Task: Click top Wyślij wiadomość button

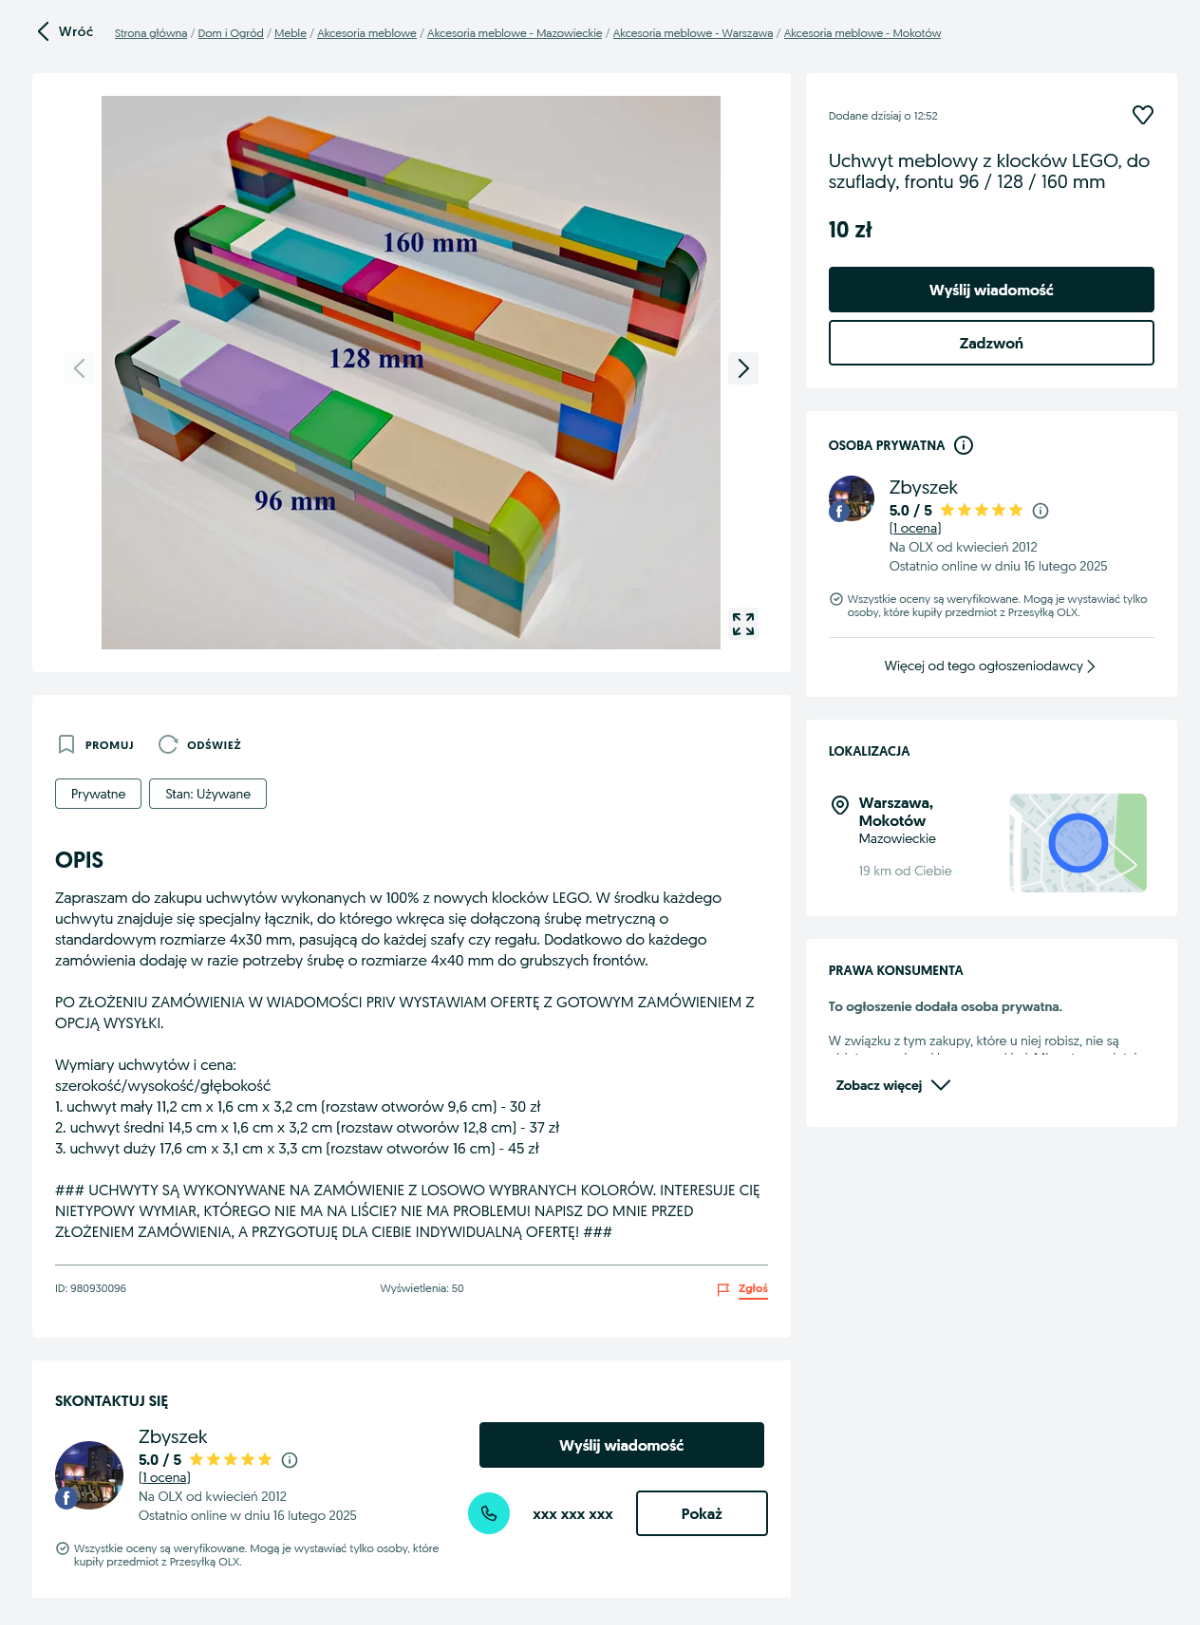Action: (x=991, y=290)
